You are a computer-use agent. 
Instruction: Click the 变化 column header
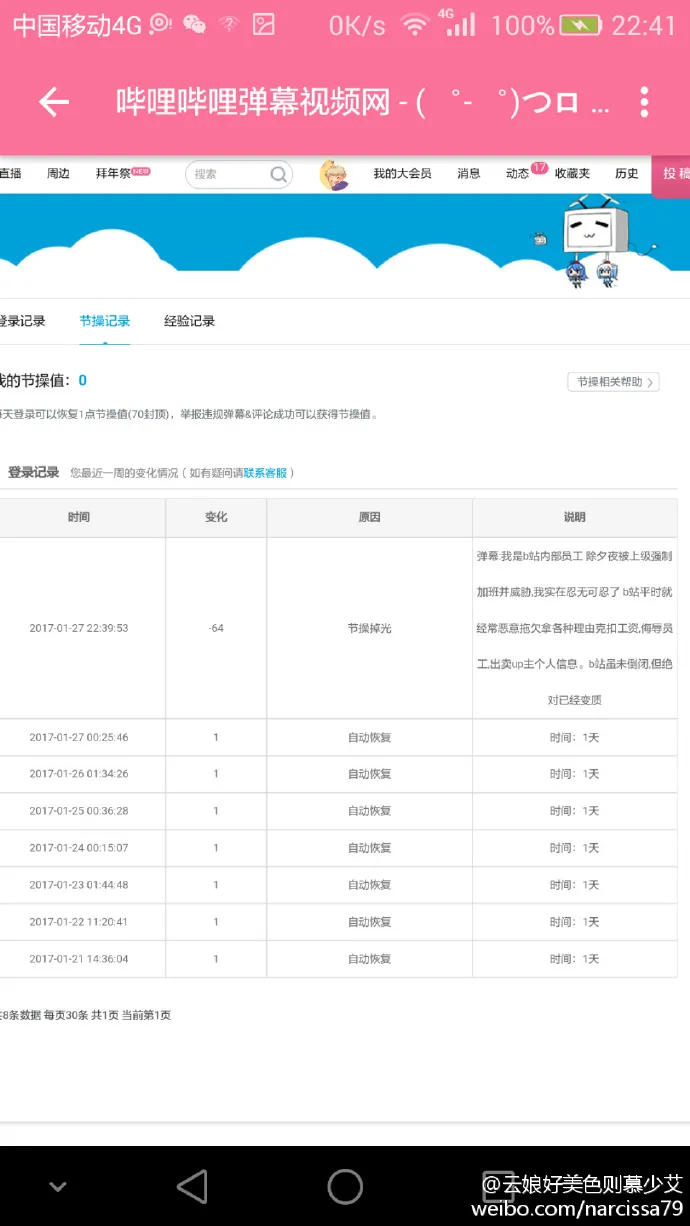(216, 517)
